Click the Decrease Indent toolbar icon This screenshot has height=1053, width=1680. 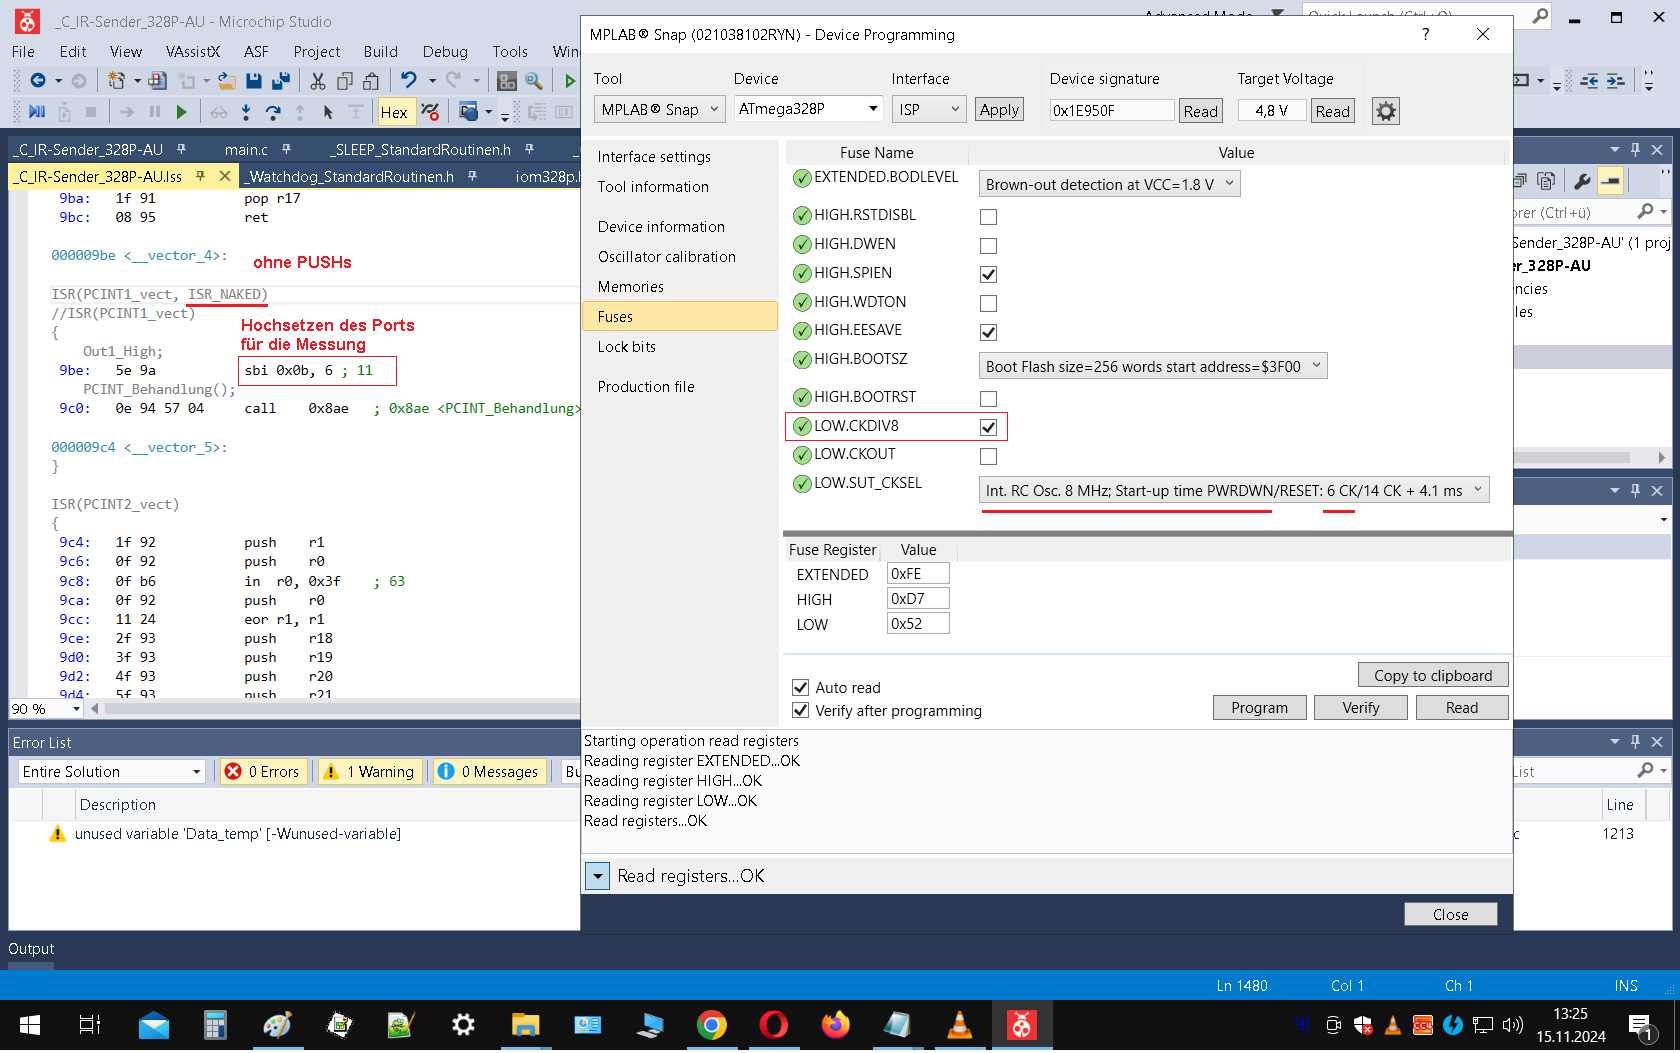(1589, 81)
